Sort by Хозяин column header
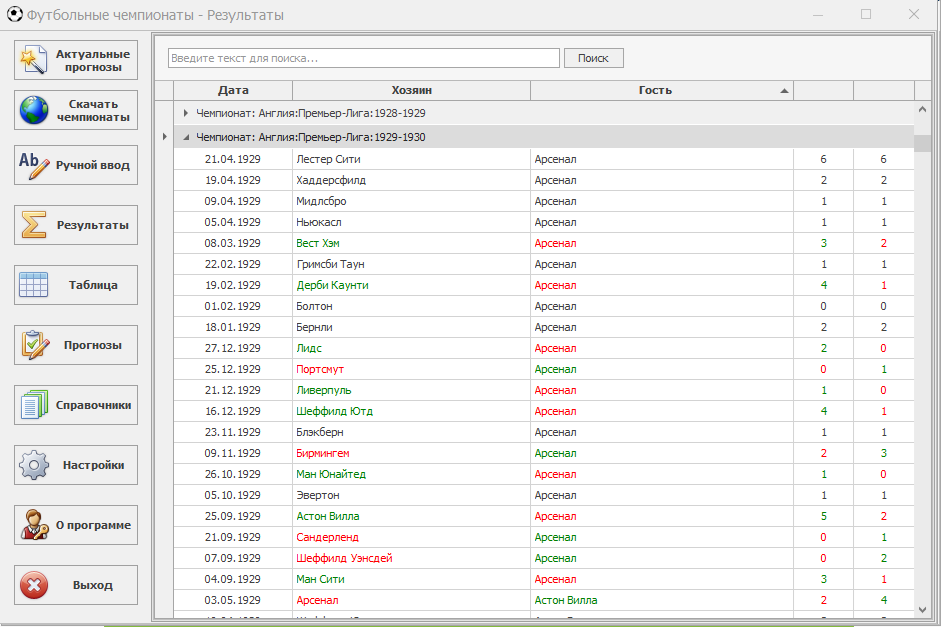This screenshot has height=627, width=941. 412,91
